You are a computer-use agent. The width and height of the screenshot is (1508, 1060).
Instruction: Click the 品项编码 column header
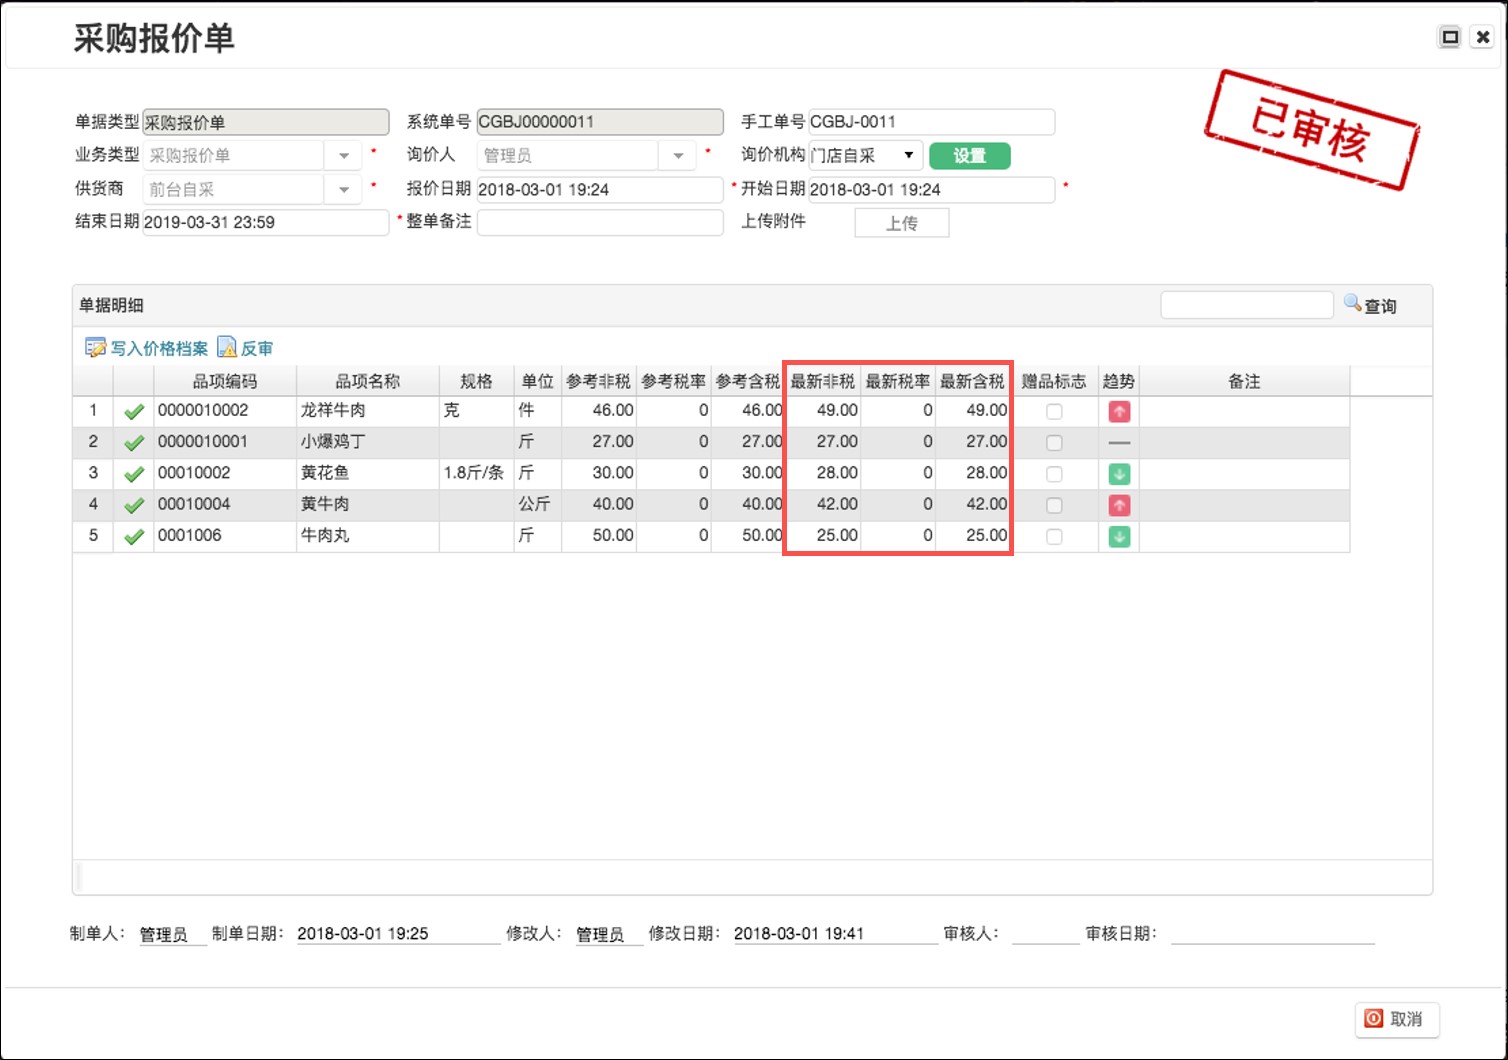tap(225, 381)
